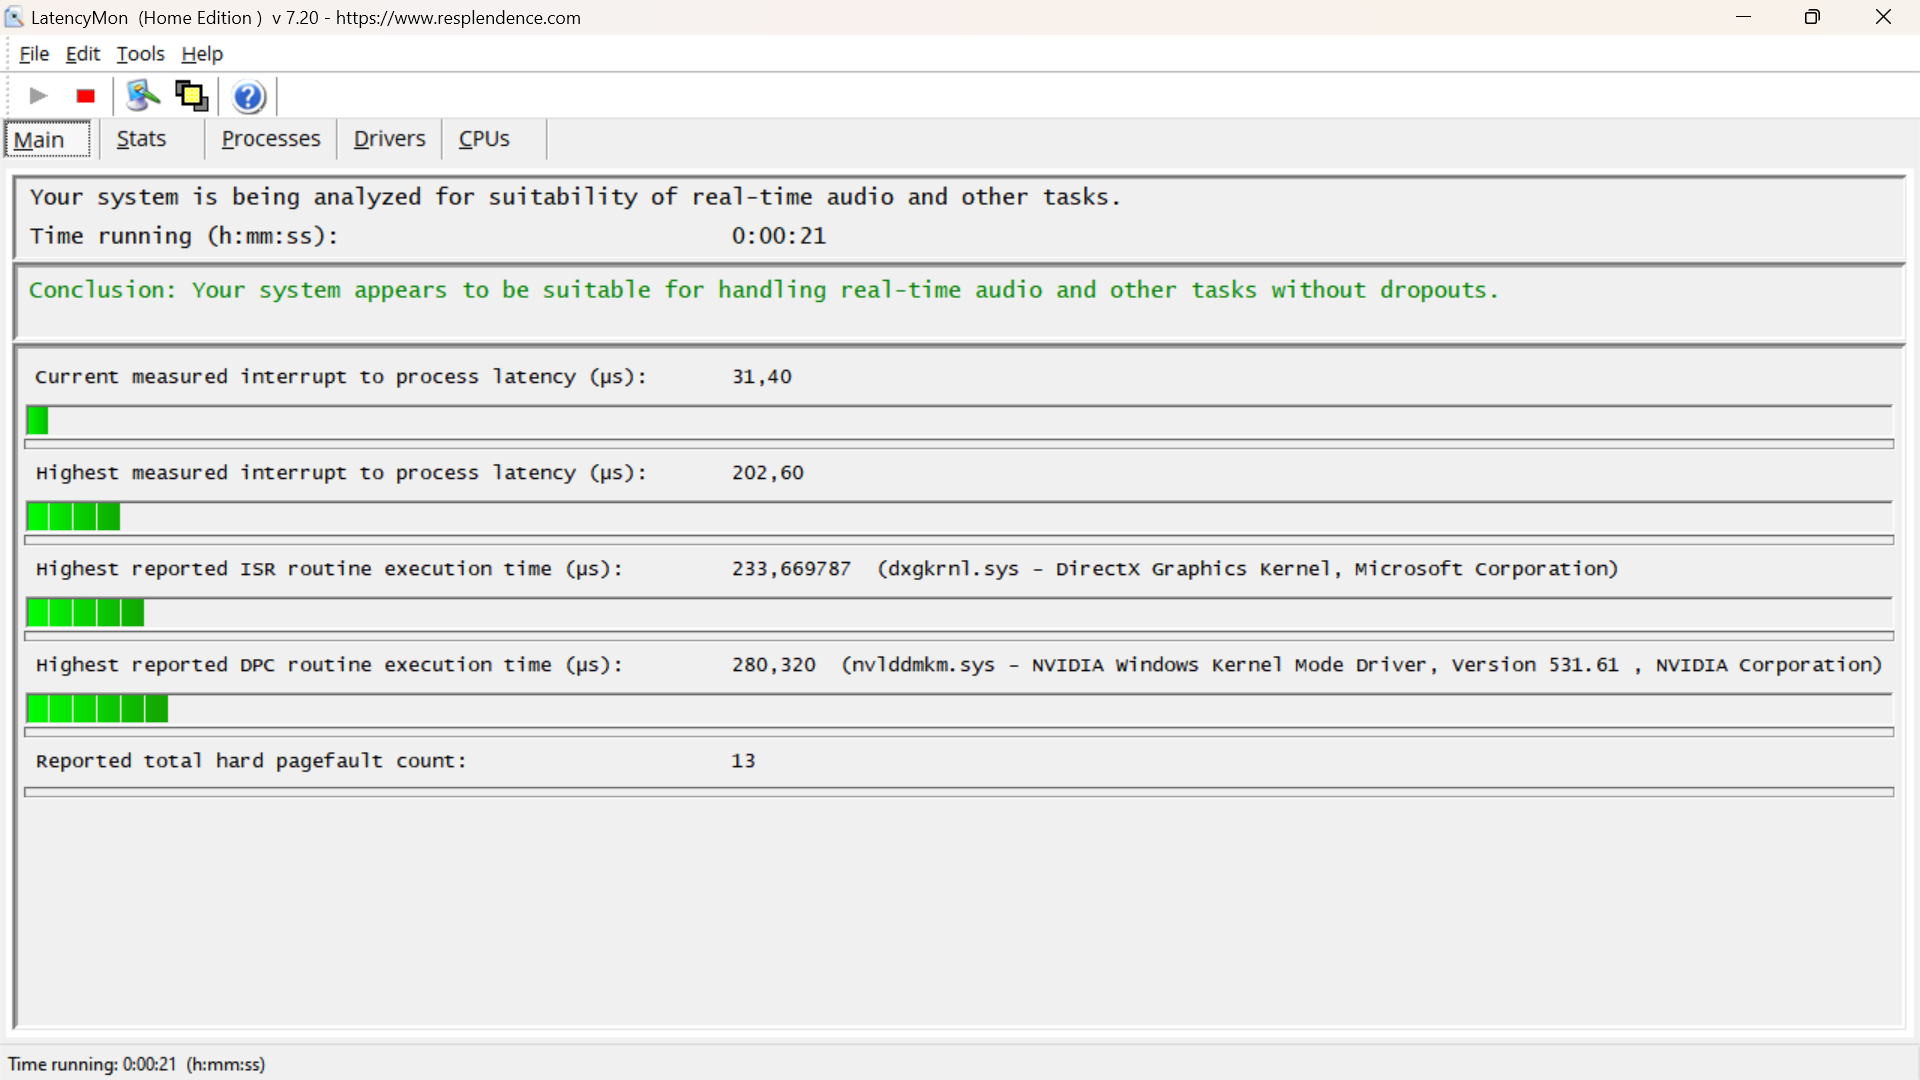
Task: Click the LatencyMon title bar app icon
Action: [14, 17]
